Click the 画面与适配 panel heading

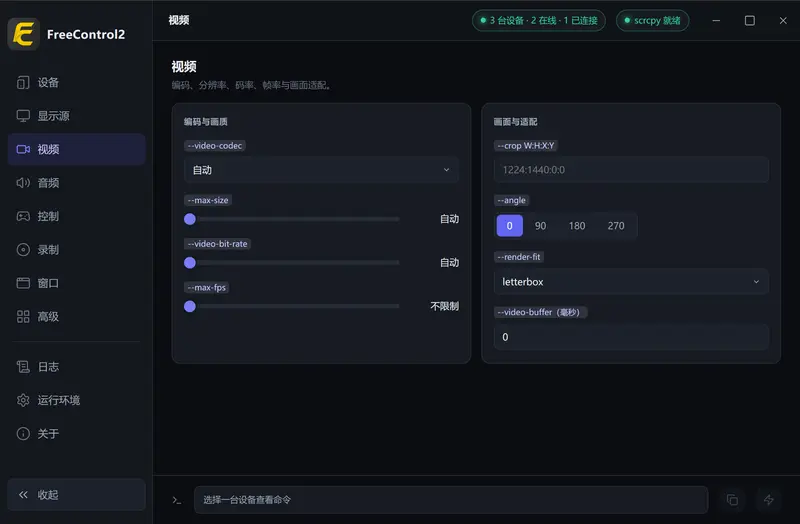[x=515, y=121]
